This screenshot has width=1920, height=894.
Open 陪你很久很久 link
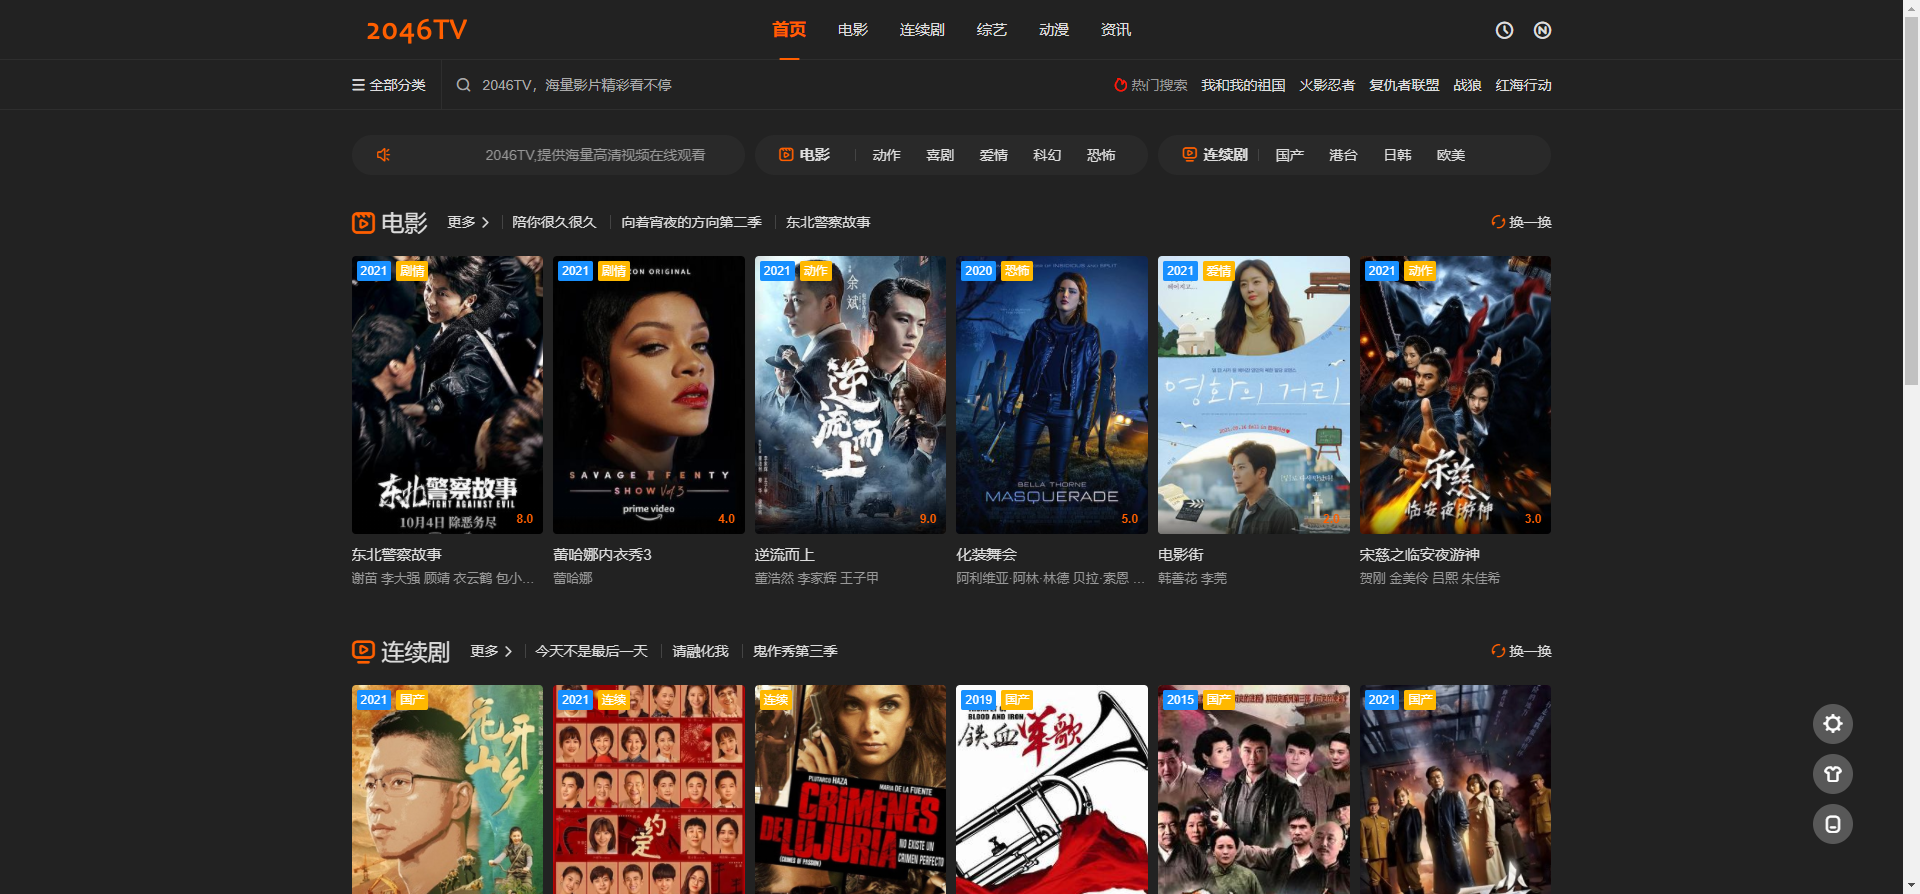pos(554,222)
